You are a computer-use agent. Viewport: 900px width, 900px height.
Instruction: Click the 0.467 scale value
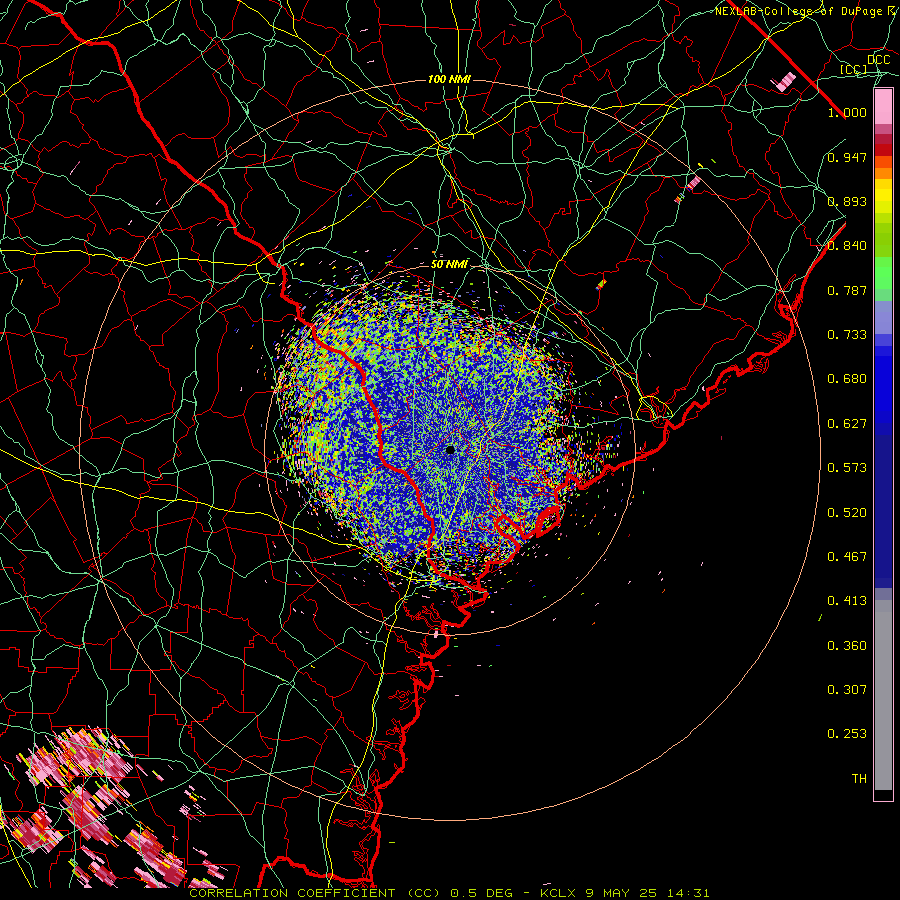[x=847, y=557]
